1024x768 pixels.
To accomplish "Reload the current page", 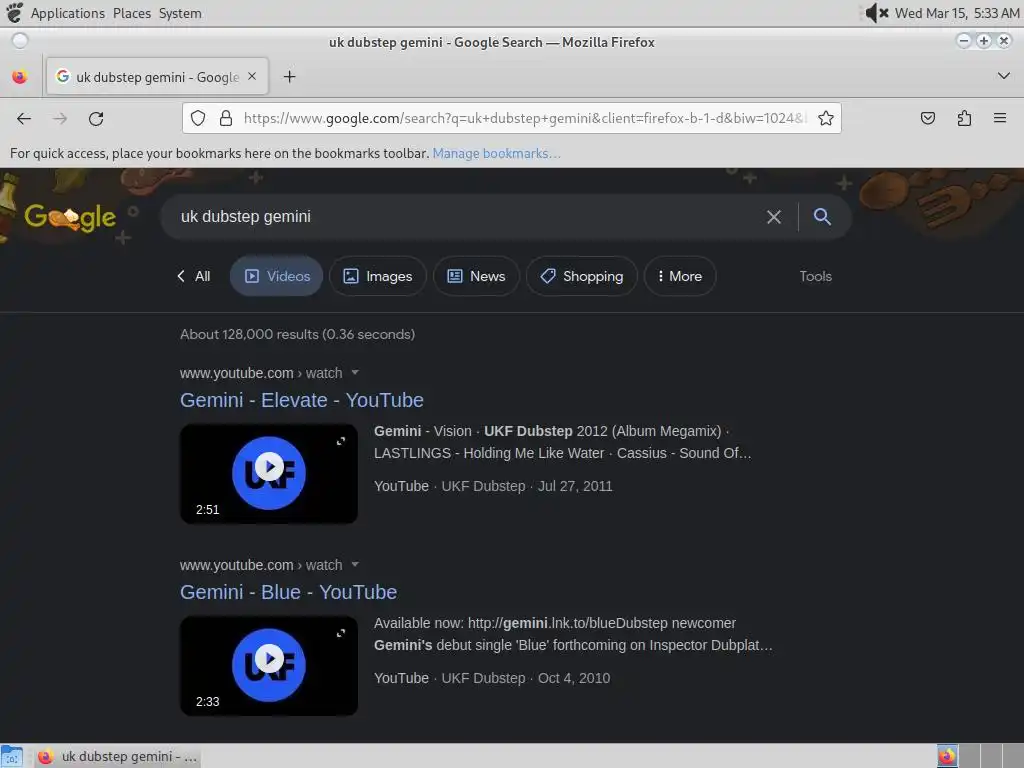I will [x=96, y=118].
